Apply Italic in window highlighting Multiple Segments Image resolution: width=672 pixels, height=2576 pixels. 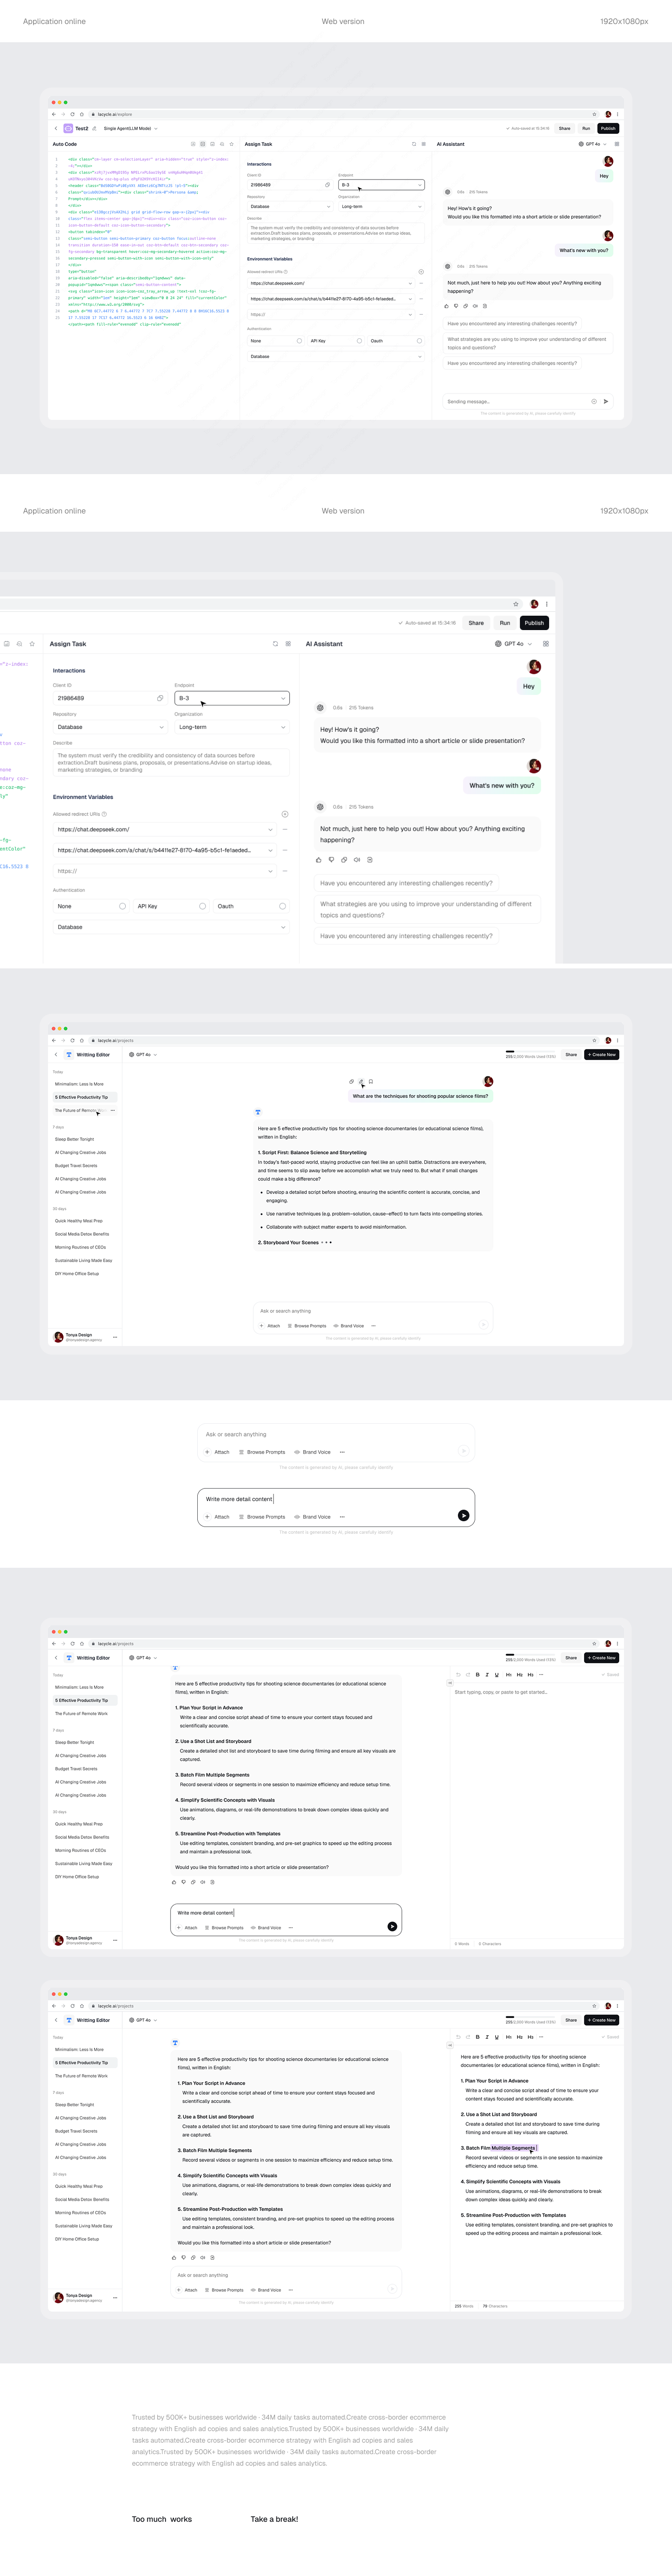point(487,2037)
